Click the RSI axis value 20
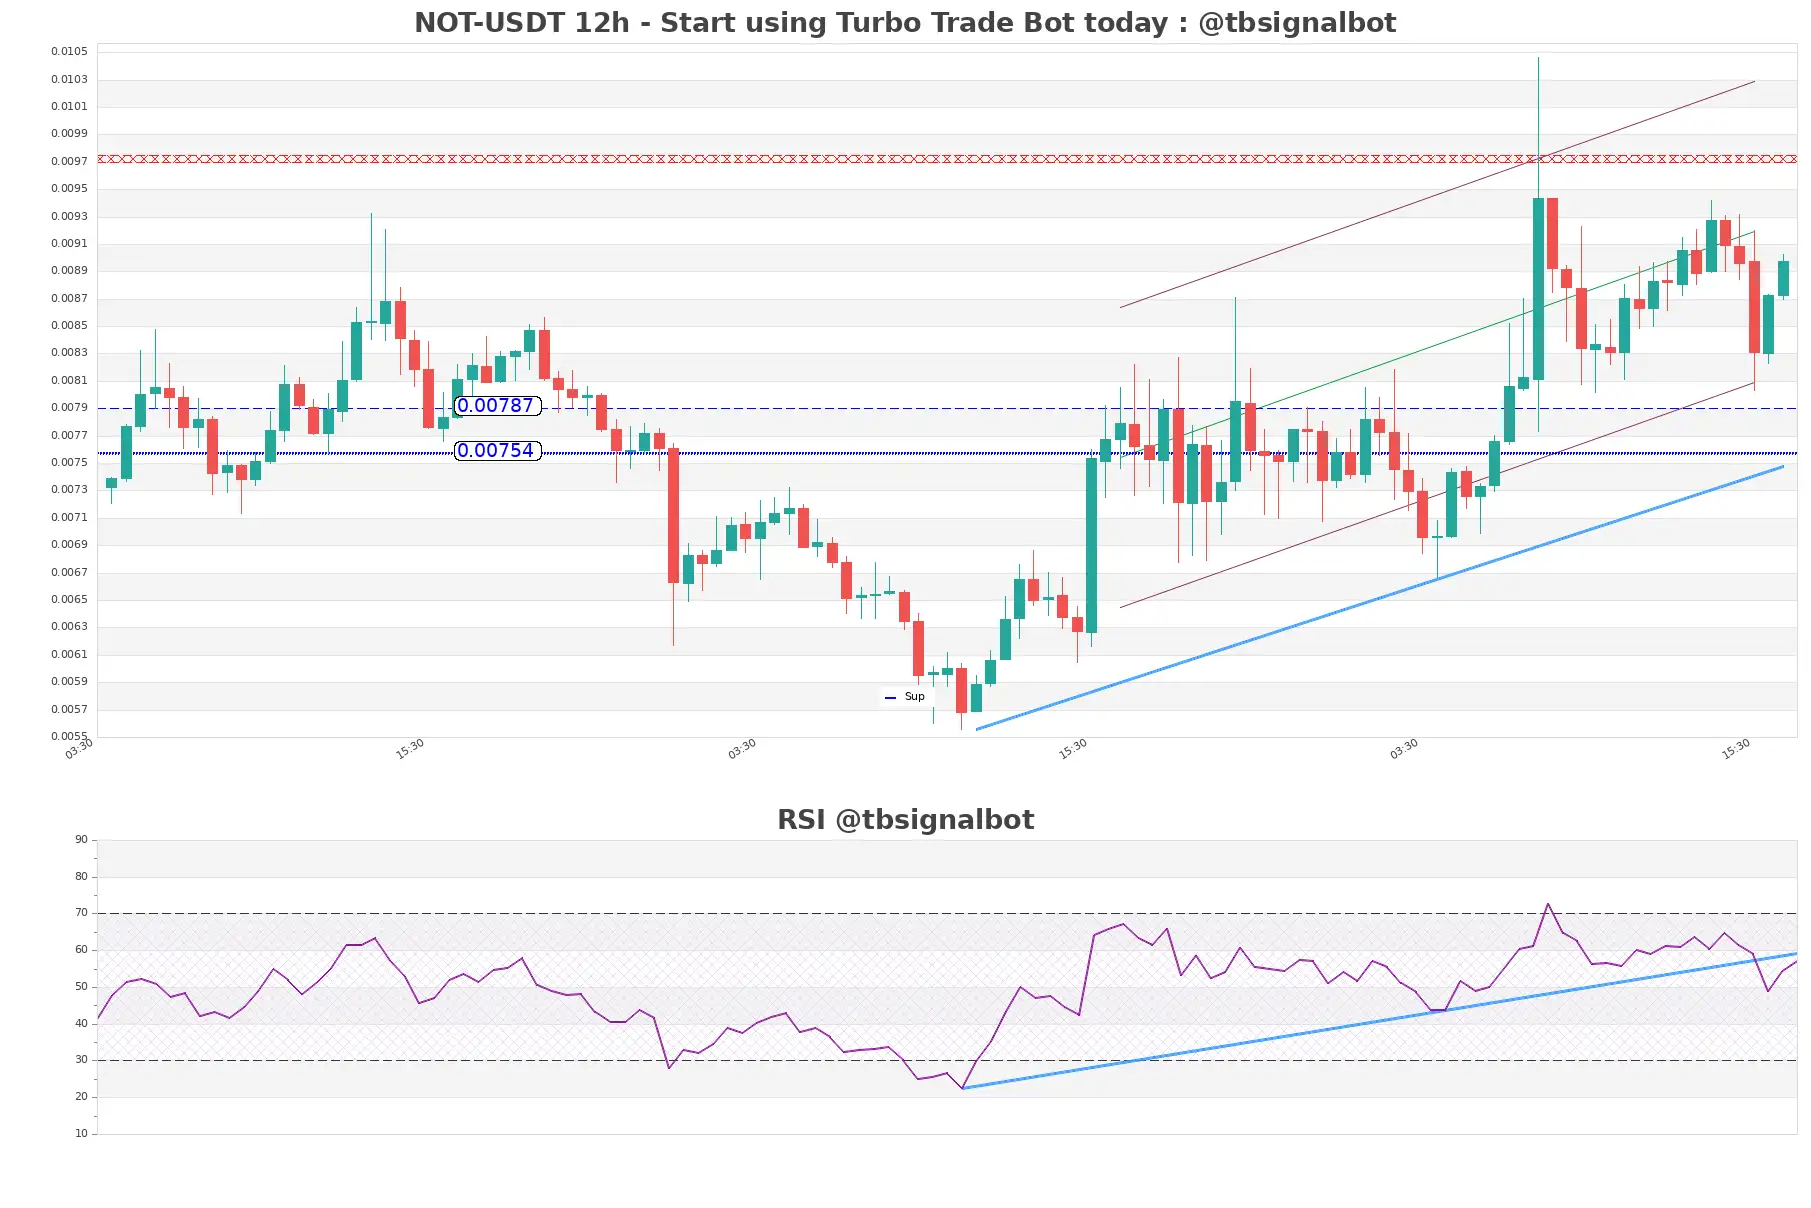The image size is (1811, 1208). click(81, 1096)
